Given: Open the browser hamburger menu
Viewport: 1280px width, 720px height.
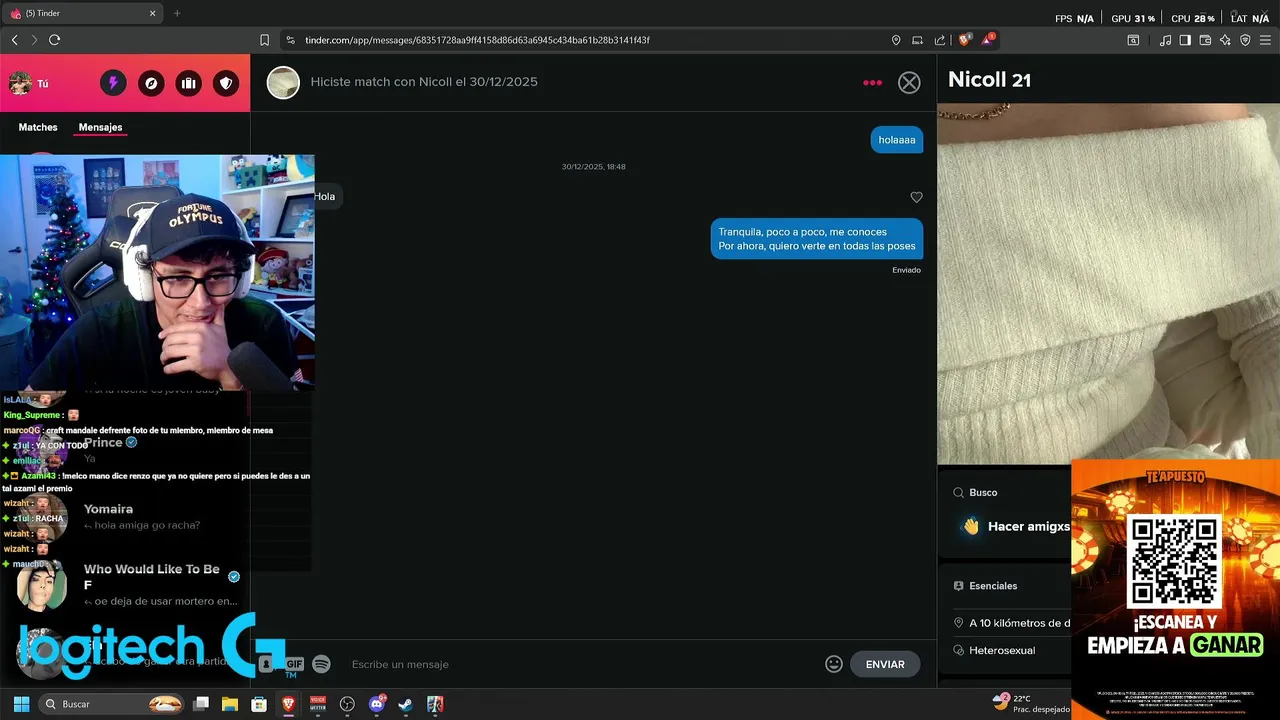Looking at the screenshot, I should 1266,40.
